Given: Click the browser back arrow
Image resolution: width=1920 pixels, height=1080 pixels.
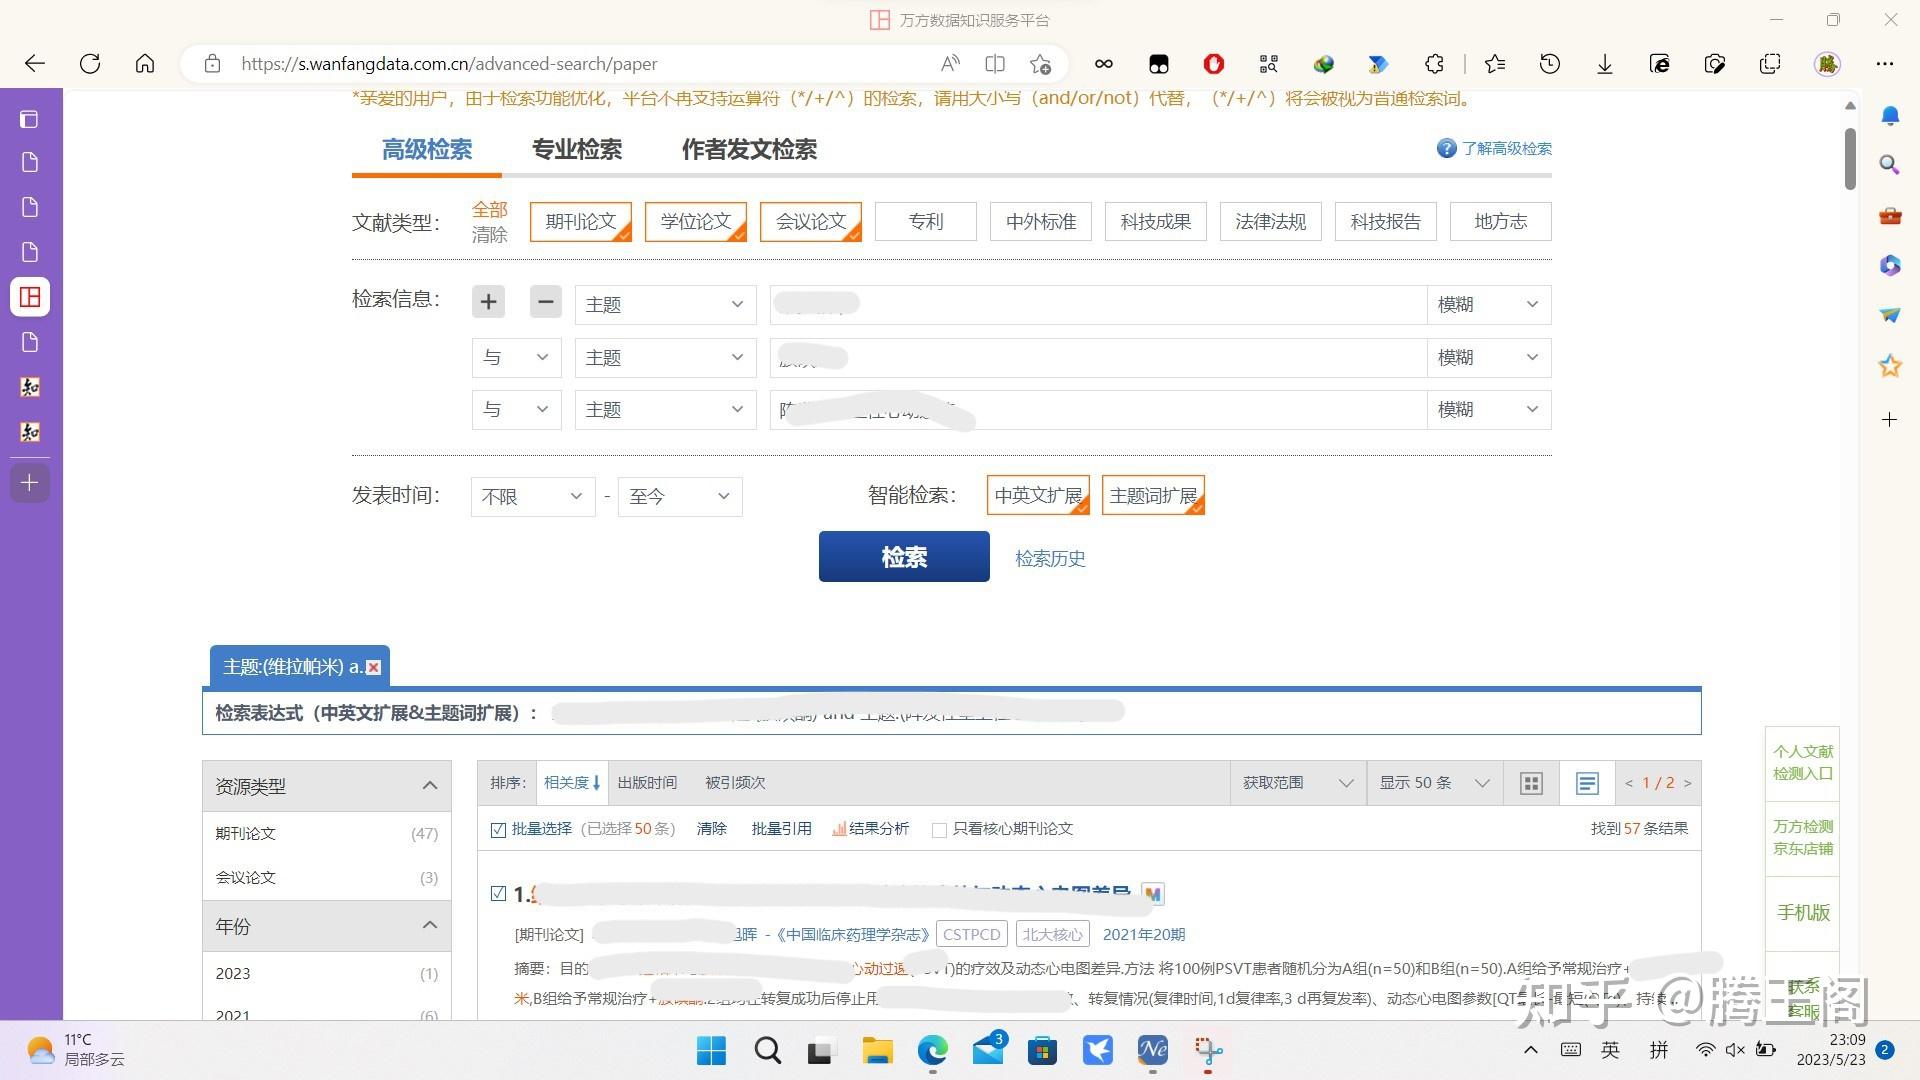Looking at the screenshot, I should pyautogui.click(x=35, y=64).
